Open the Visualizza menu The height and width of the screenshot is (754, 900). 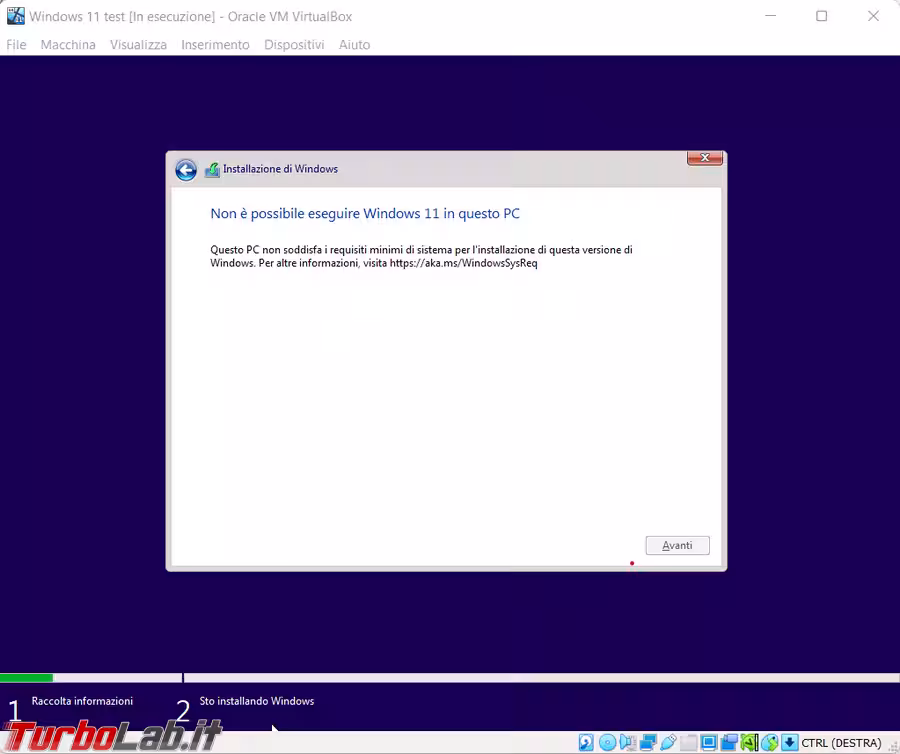pos(138,45)
